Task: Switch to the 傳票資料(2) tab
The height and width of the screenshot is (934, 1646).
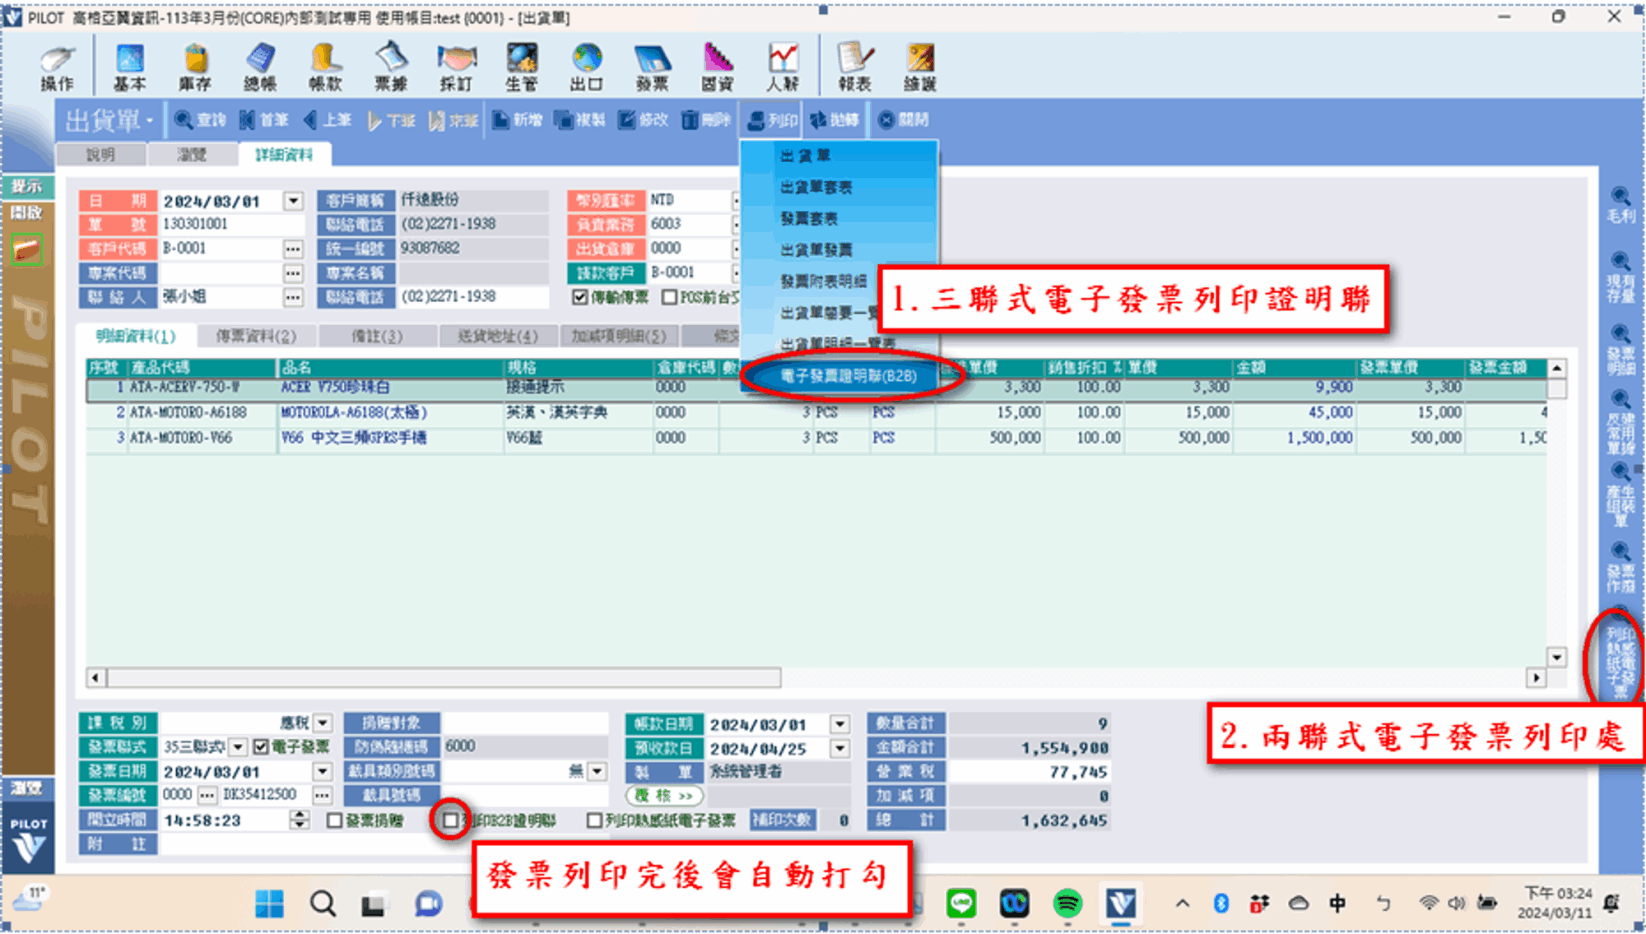Action: click(x=256, y=336)
